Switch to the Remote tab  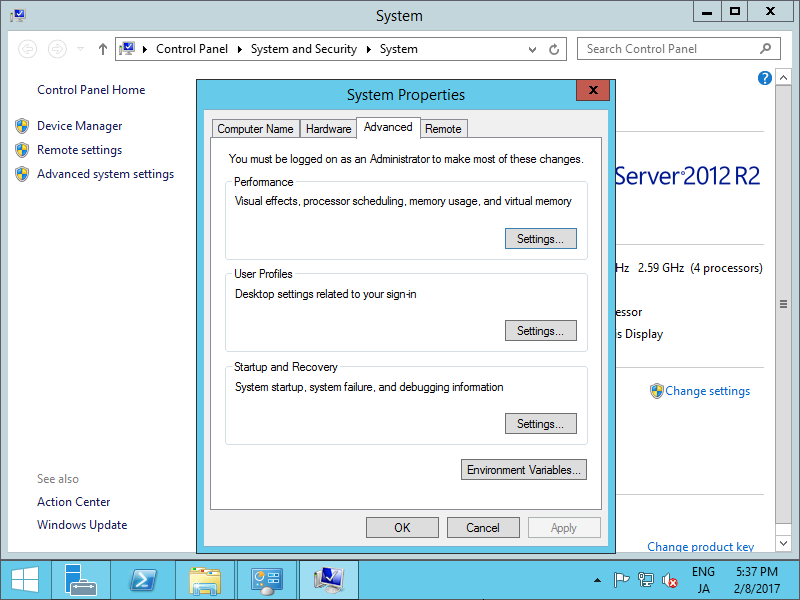tap(443, 128)
